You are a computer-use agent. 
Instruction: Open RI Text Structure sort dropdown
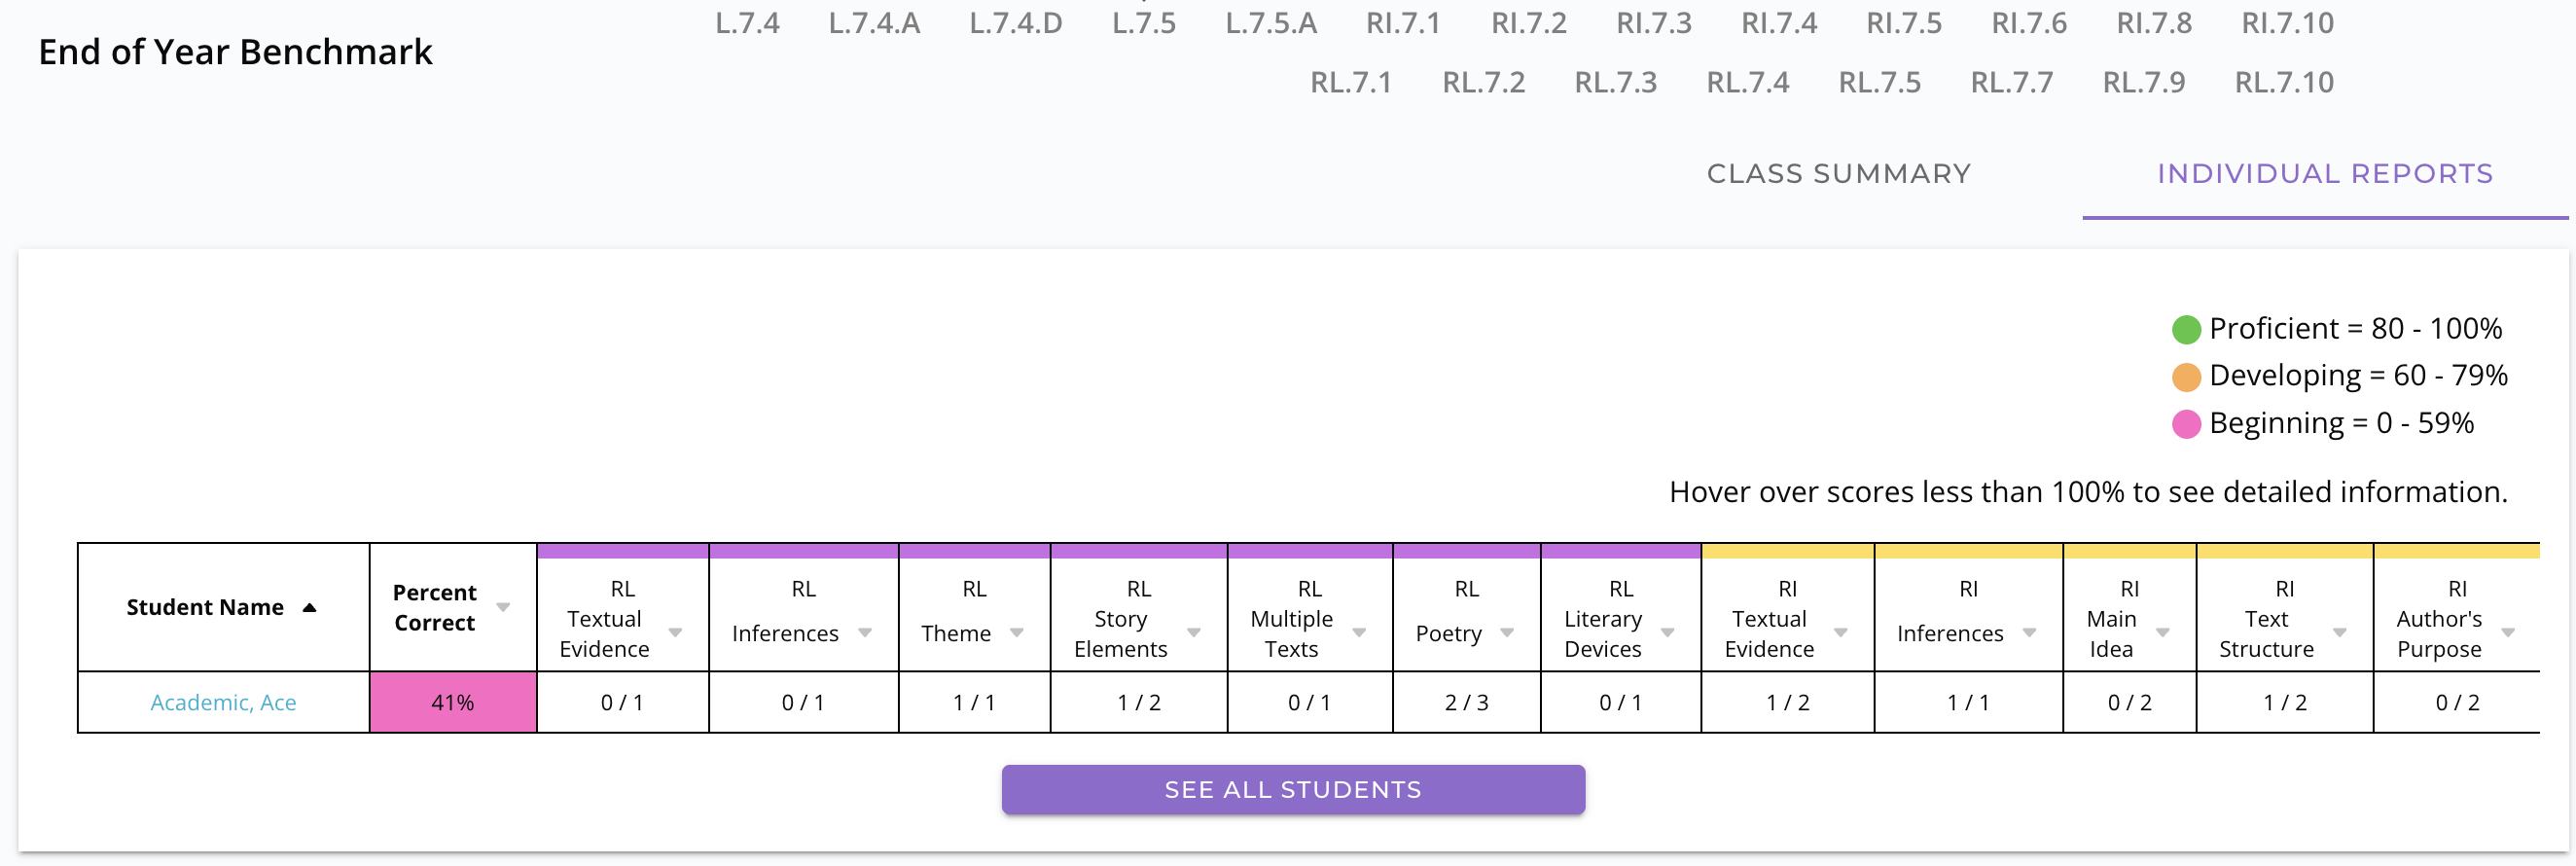[x=2340, y=633]
